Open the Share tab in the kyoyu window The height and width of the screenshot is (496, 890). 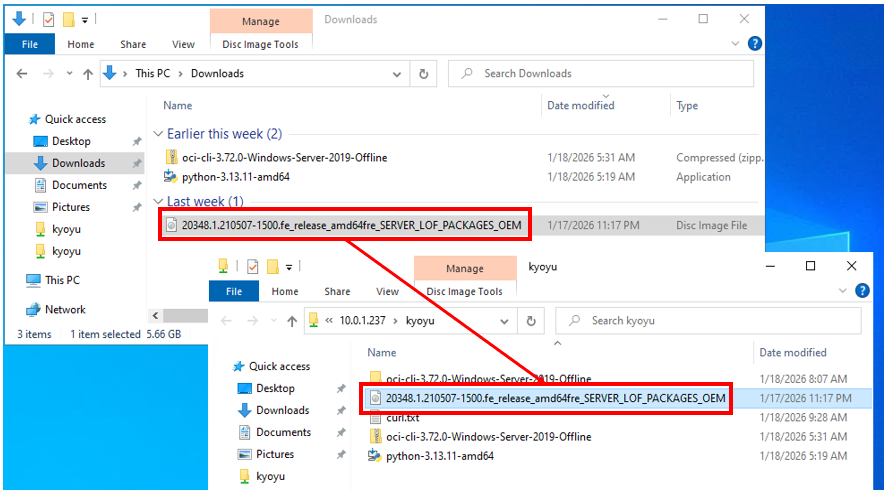point(337,291)
